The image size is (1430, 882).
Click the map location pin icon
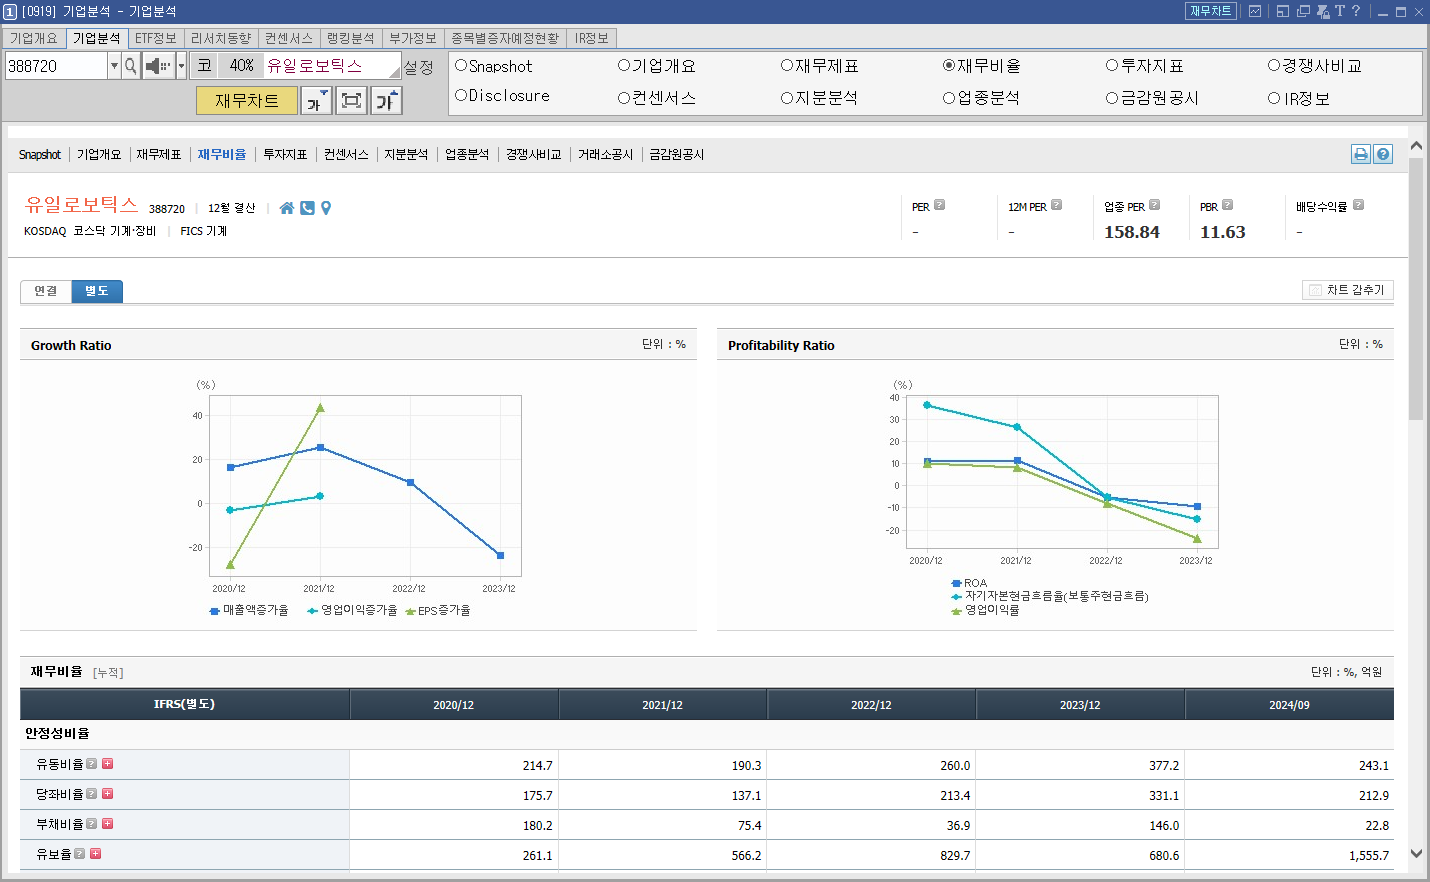326,208
